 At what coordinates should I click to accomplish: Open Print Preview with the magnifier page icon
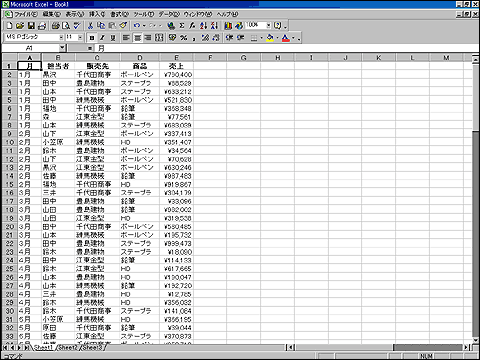66,26
